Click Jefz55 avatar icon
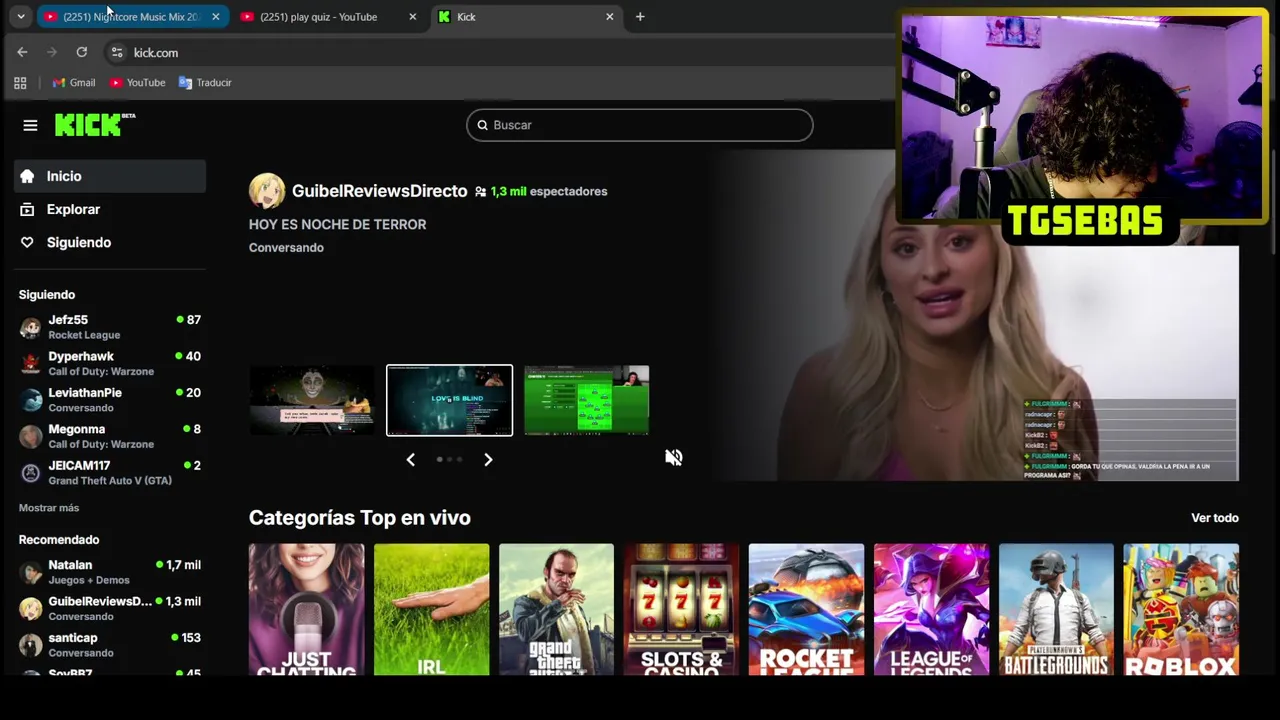 31,327
